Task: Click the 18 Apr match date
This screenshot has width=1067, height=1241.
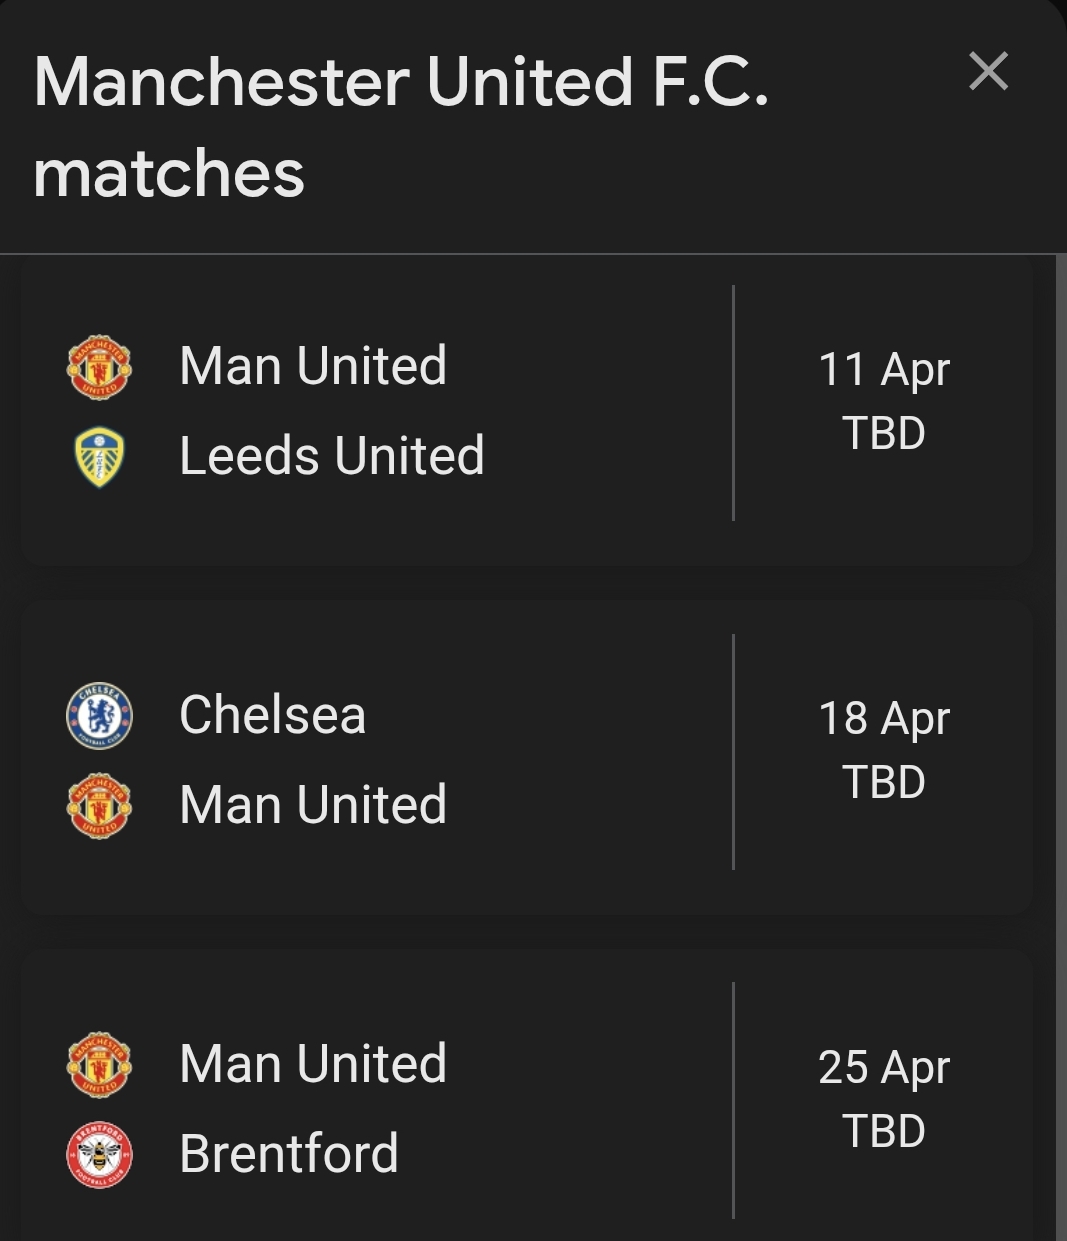Action: point(883,718)
